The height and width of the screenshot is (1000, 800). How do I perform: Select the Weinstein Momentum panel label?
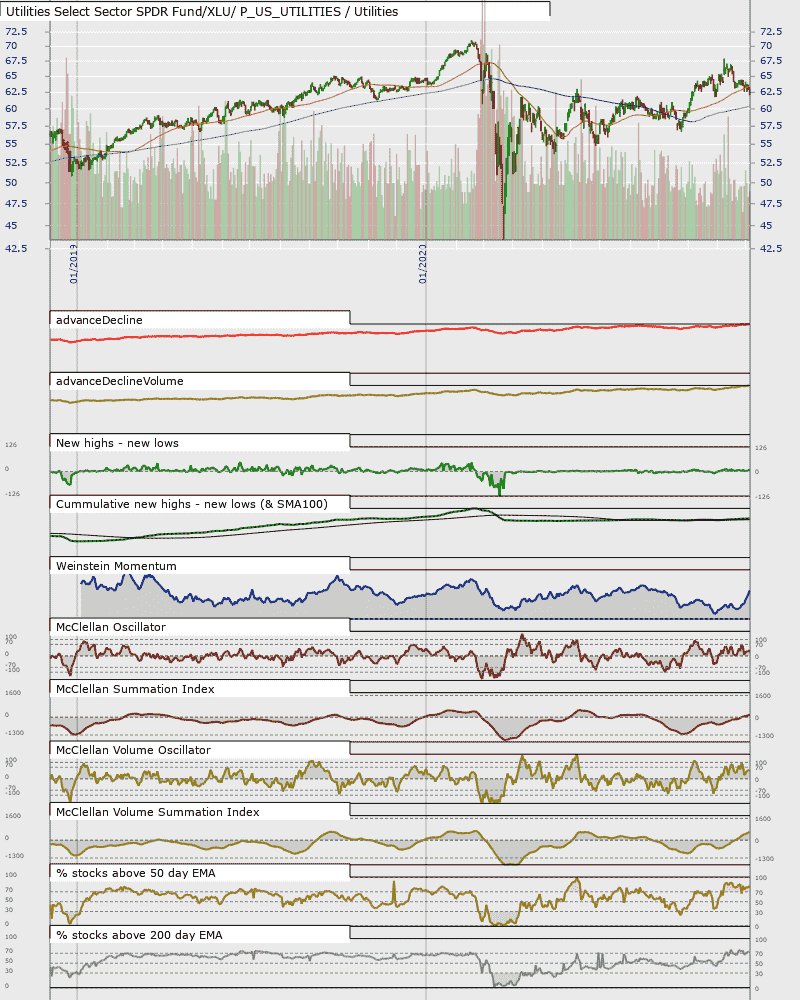point(116,566)
